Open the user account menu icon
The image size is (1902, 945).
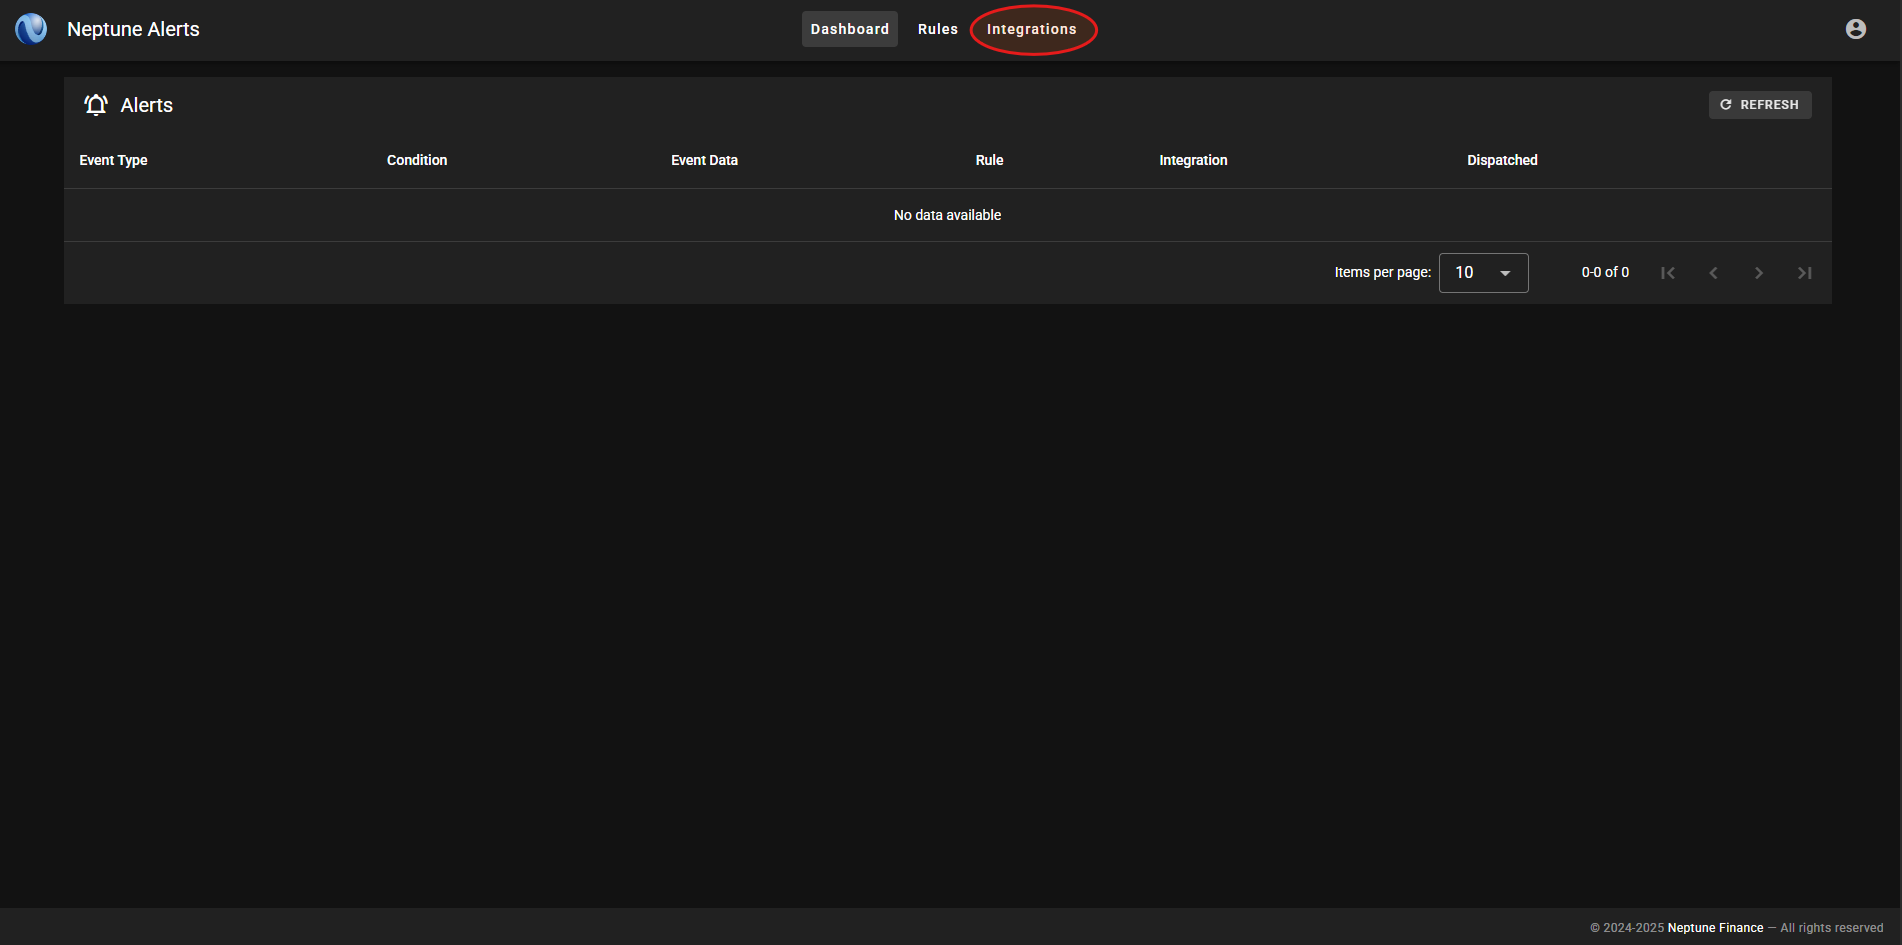[1855, 29]
